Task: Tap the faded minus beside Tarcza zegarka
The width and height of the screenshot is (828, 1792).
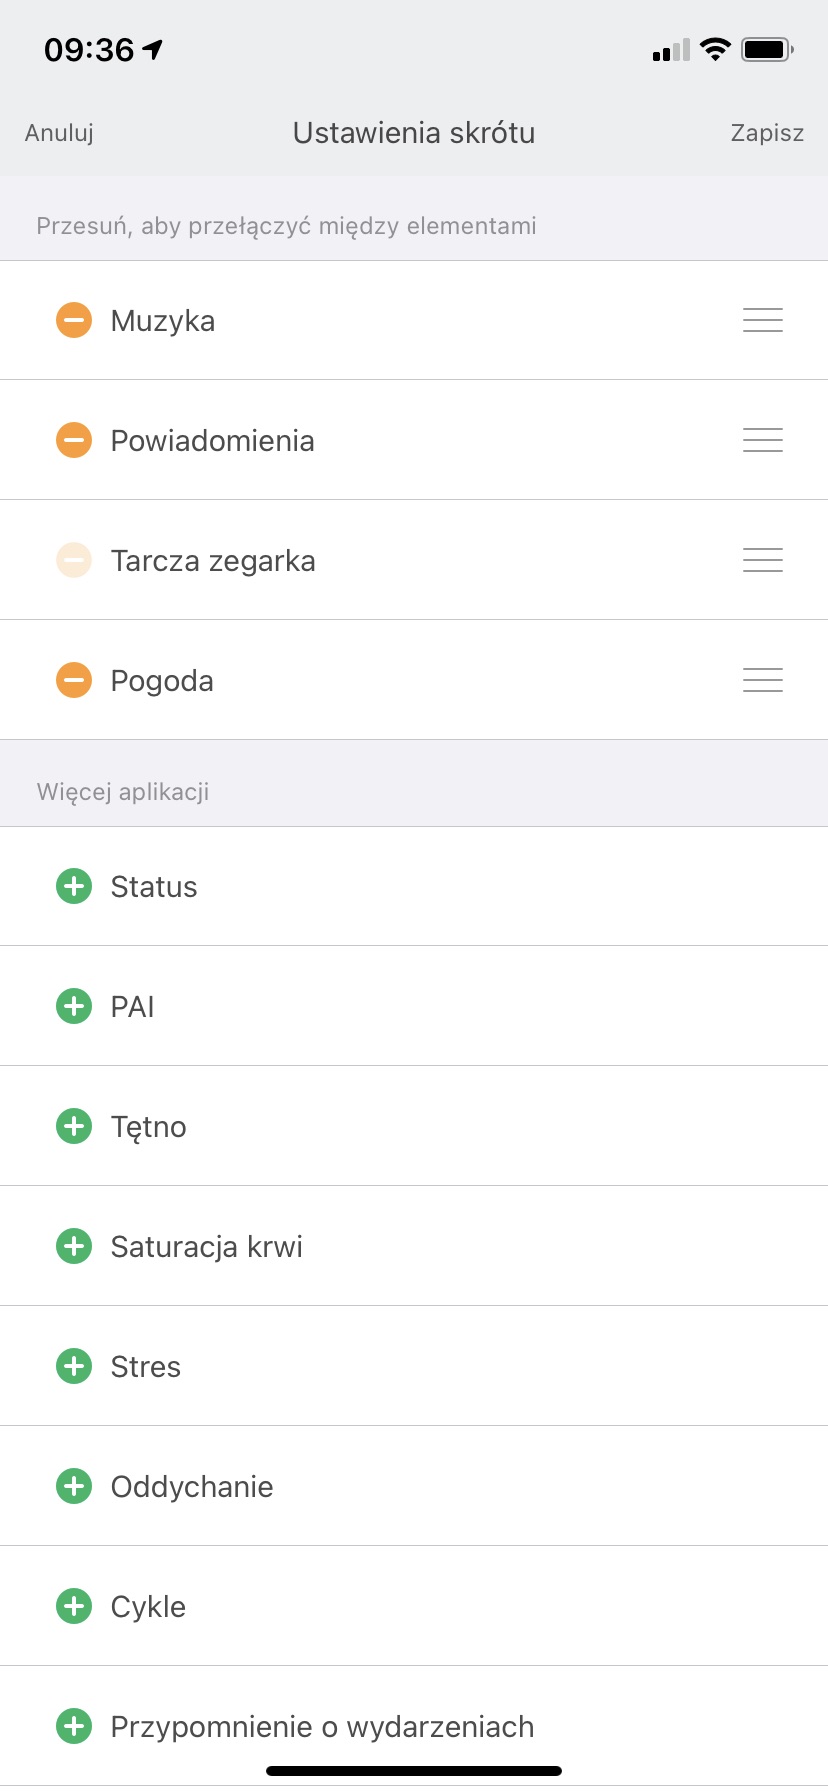Action: click(x=74, y=560)
